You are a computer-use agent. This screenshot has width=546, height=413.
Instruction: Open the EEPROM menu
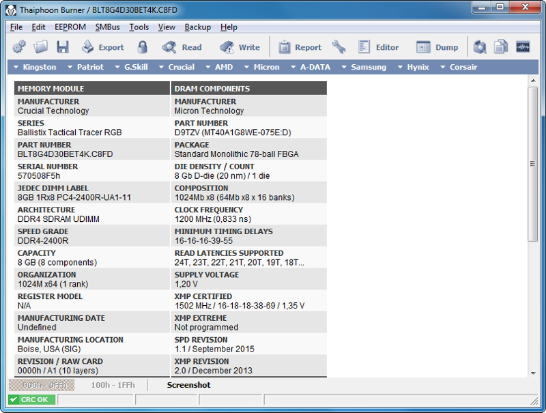coord(70,27)
